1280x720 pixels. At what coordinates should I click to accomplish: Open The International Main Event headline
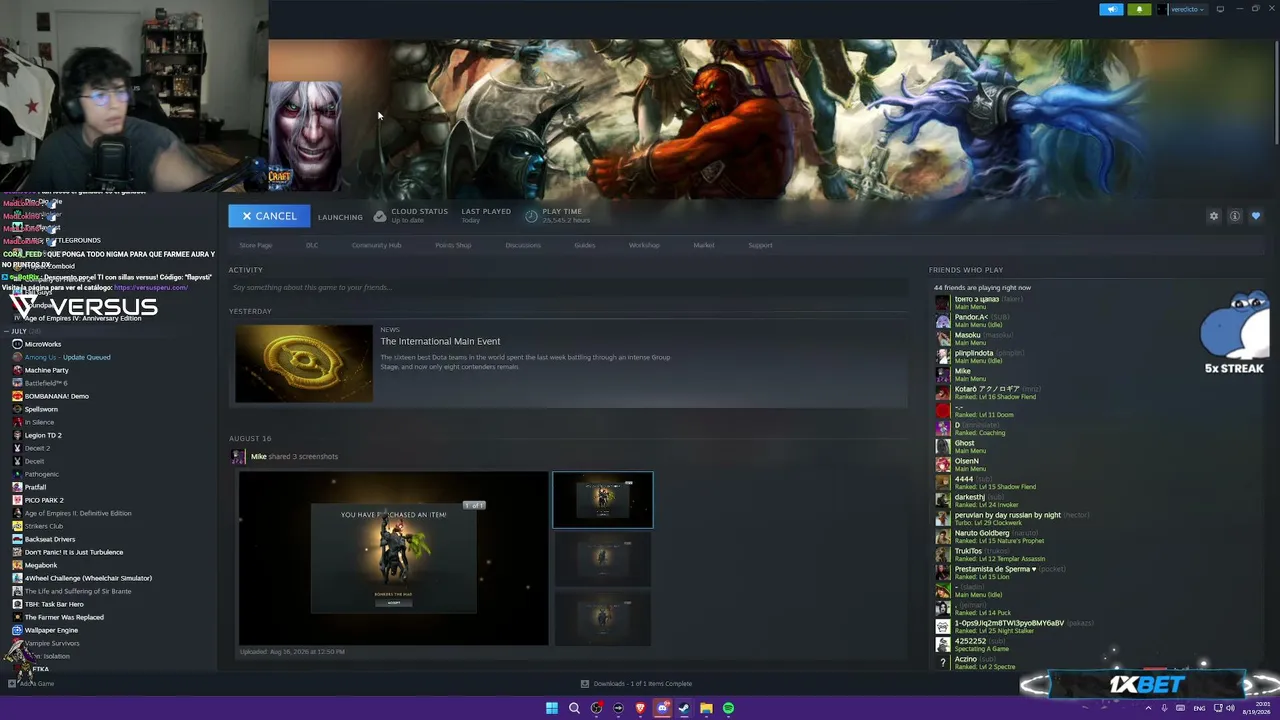click(x=440, y=341)
